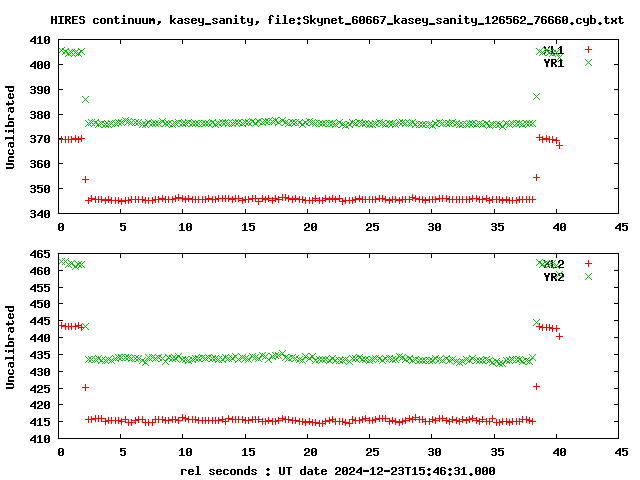Image resolution: width=640 pixels, height=480 pixels.
Task: Click the red plus marker beside XL2 legend
Action: pyautogui.click(x=588, y=263)
